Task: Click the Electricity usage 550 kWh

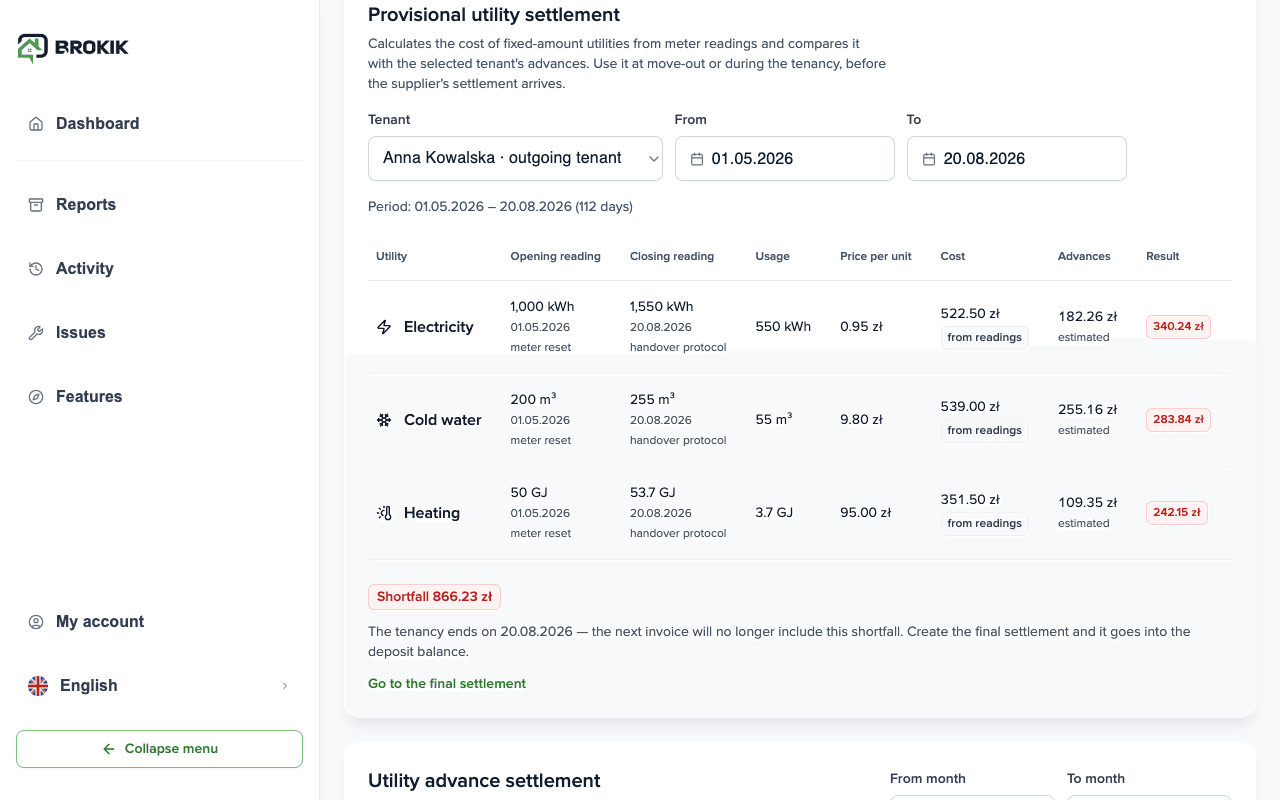Action: [783, 327]
